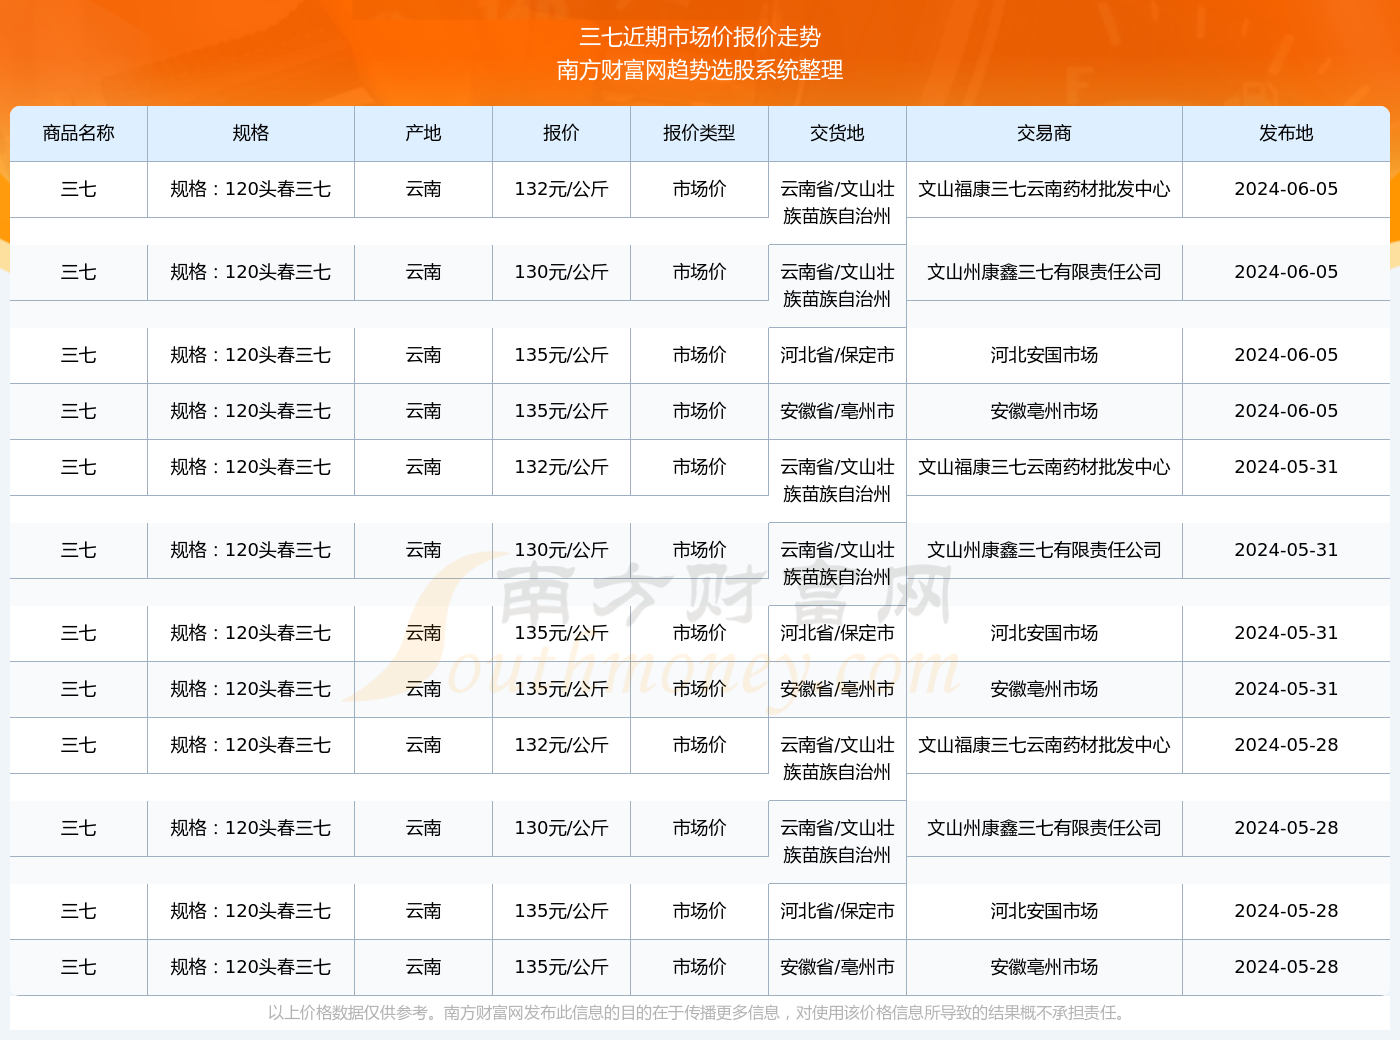The height and width of the screenshot is (1040, 1400).
Task: Click 文山福康三七云南药材批发中心 in the 2024-06-05 row
Action: [x=1045, y=189]
